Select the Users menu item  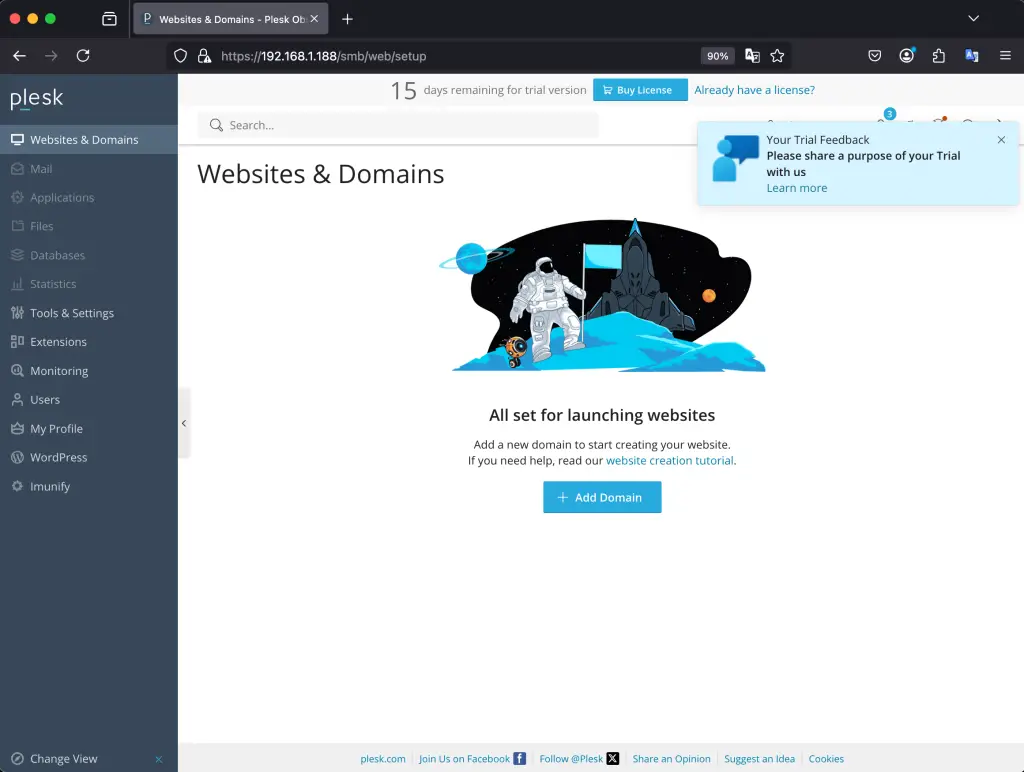point(45,400)
